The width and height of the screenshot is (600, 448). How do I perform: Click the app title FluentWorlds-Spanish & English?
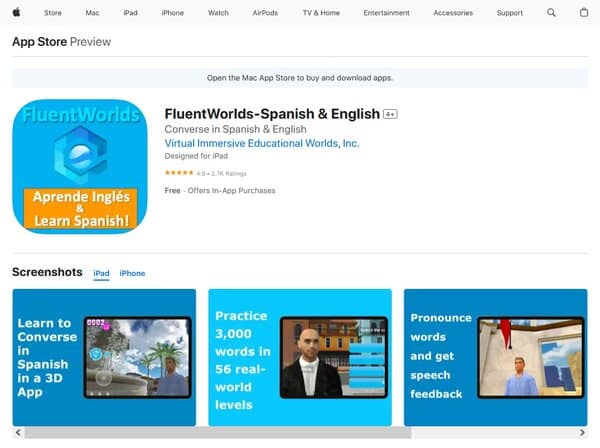[x=272, y=114]
